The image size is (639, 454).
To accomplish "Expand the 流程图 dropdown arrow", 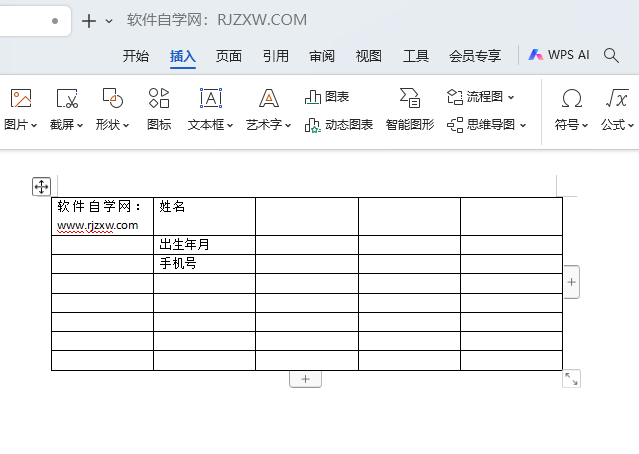I will pyautogui.click(x=511, y=97).
